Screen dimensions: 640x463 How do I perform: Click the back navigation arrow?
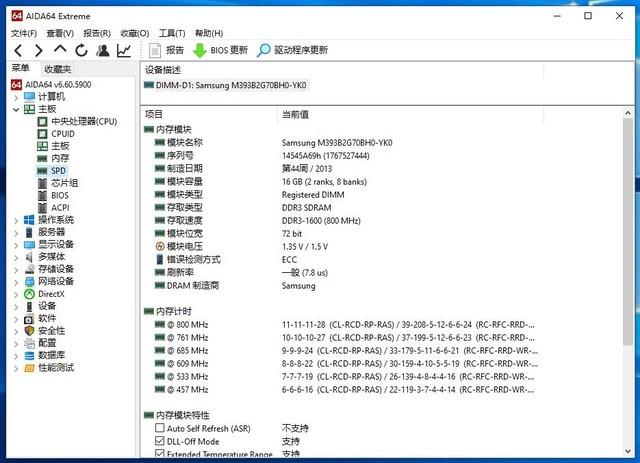tap(17, 50)
